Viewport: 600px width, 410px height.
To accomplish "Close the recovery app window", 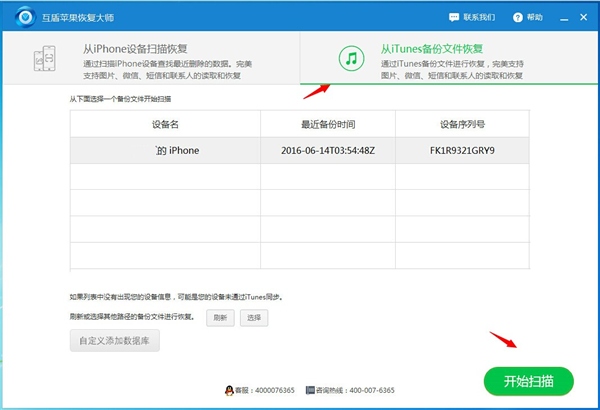I will coord(584,17).
